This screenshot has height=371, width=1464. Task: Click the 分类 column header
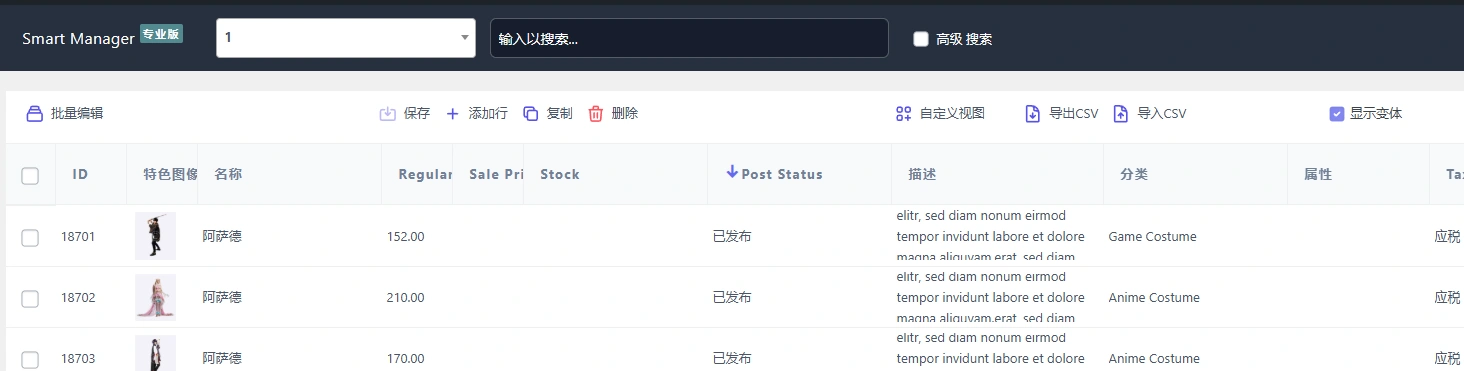[1134, 174]
